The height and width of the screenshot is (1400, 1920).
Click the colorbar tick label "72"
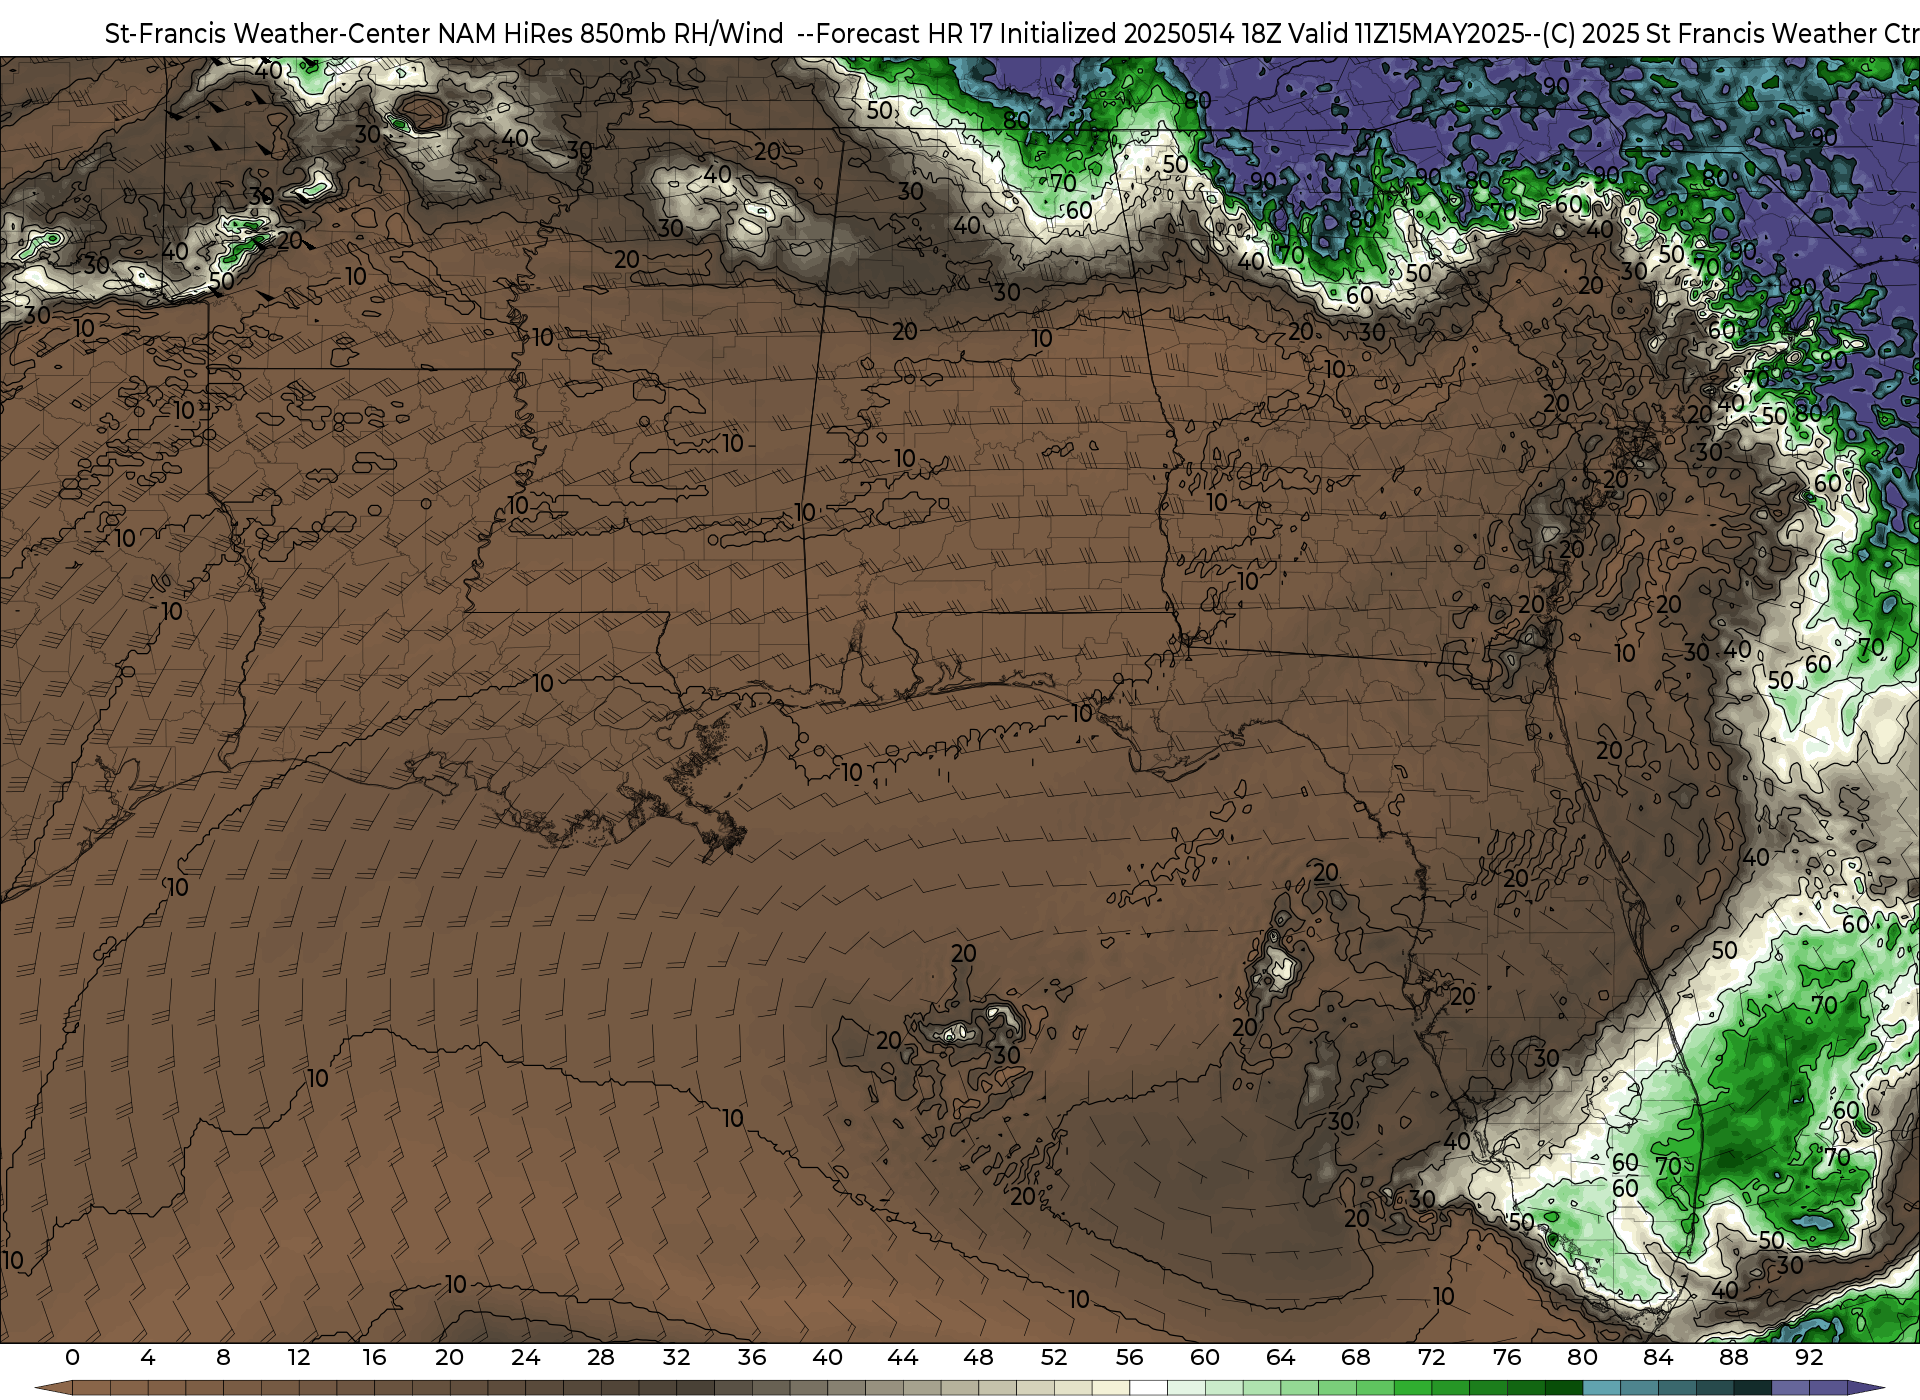pos(1432,1357)
